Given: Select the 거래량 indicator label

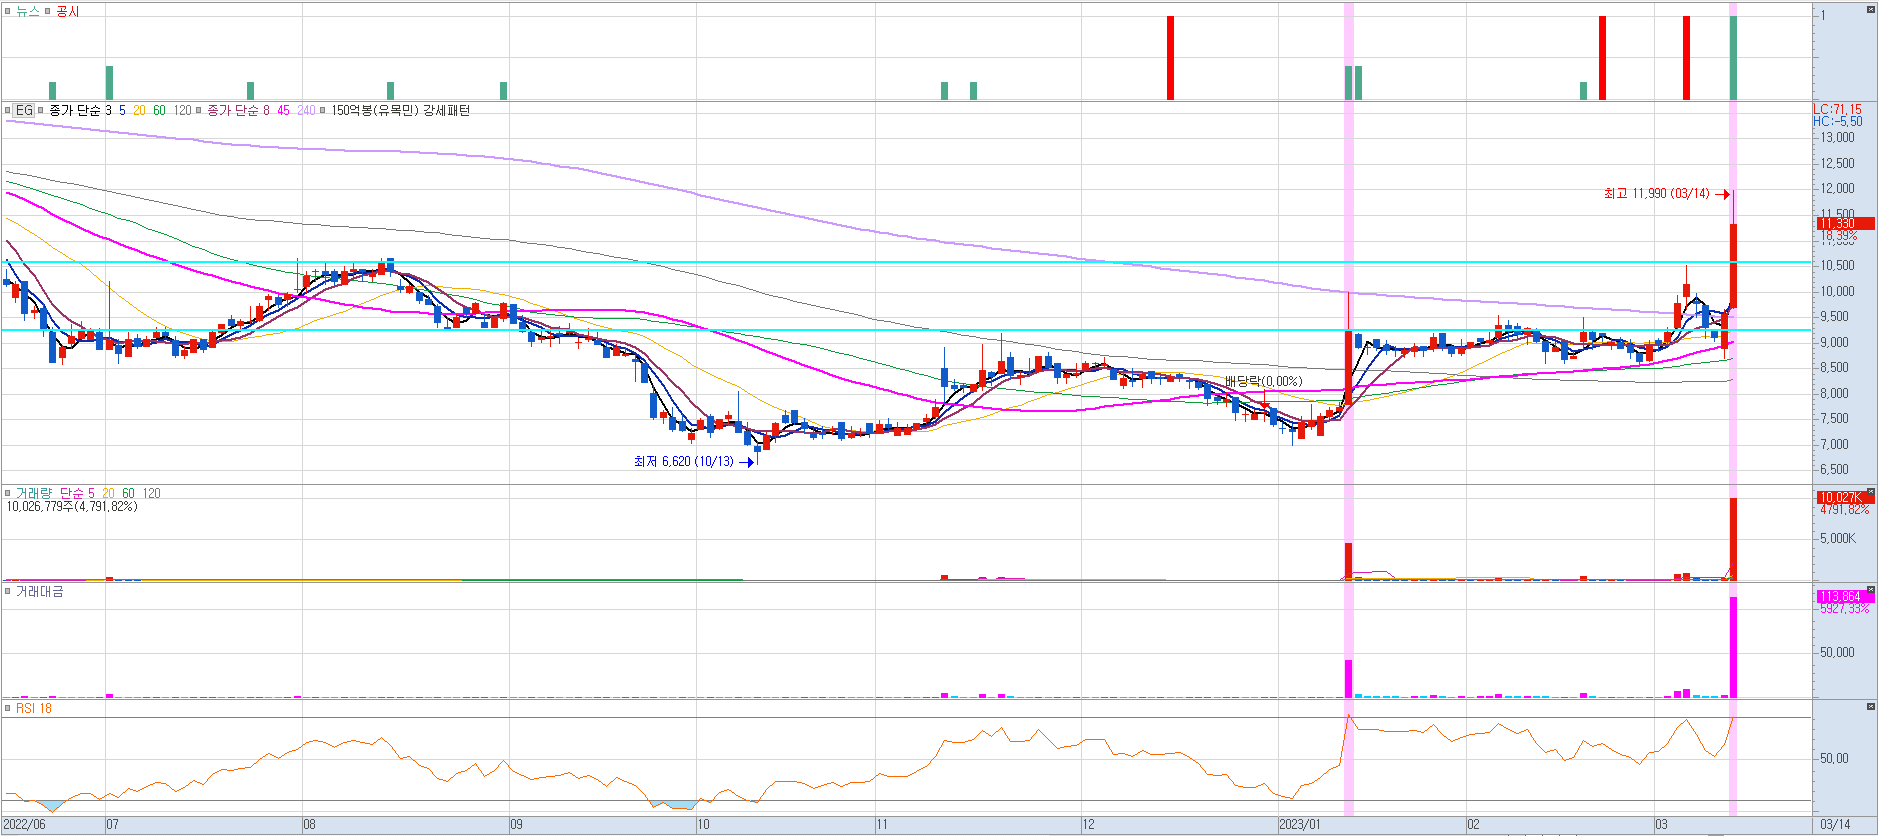Looking at the screenshot, I should point(33,493).
